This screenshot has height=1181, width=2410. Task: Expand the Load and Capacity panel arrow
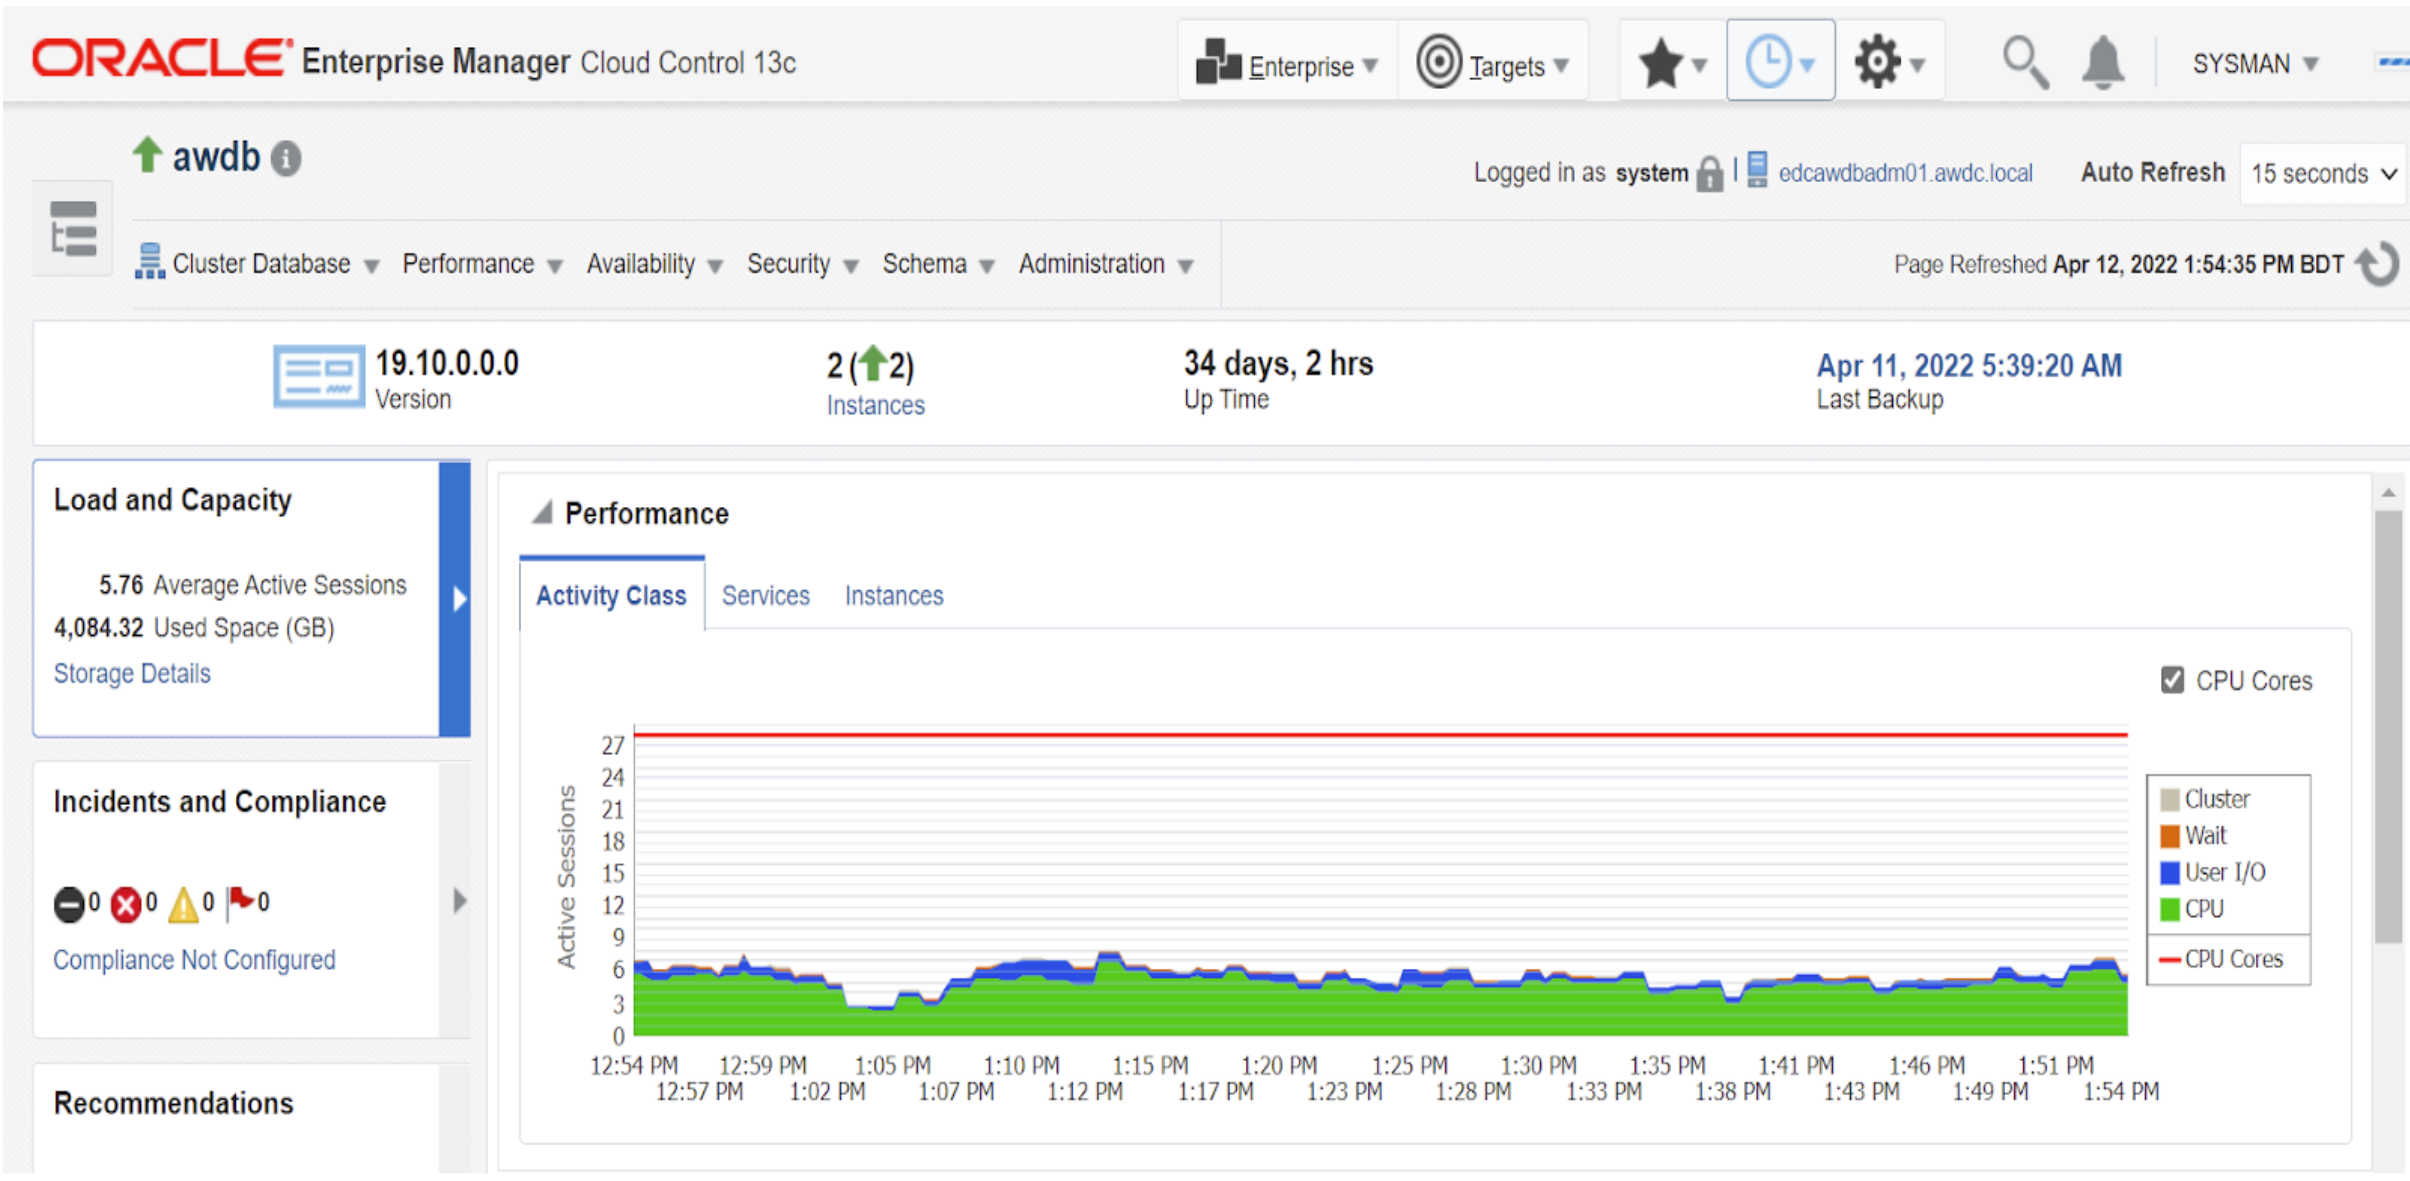(456, 599)
